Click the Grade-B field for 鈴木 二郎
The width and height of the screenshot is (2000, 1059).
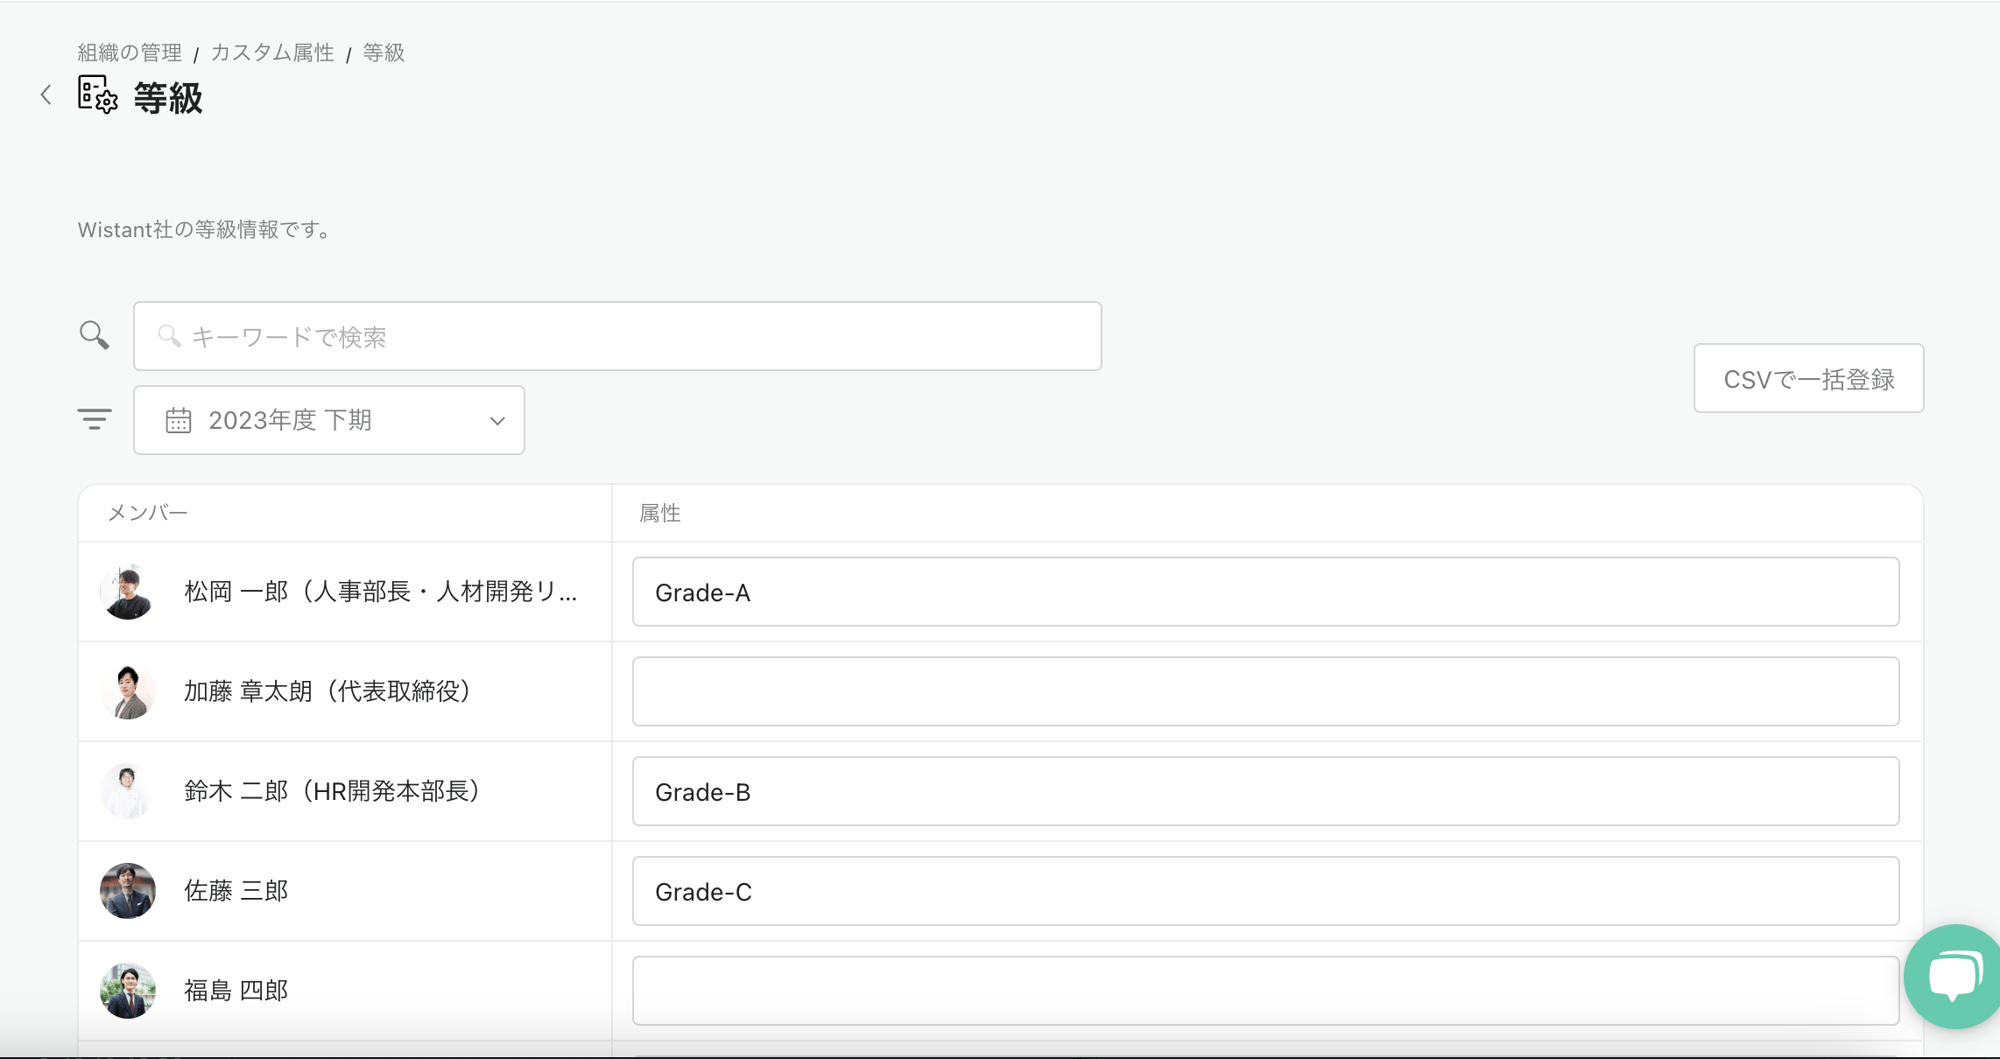[x=1265, y=791]
